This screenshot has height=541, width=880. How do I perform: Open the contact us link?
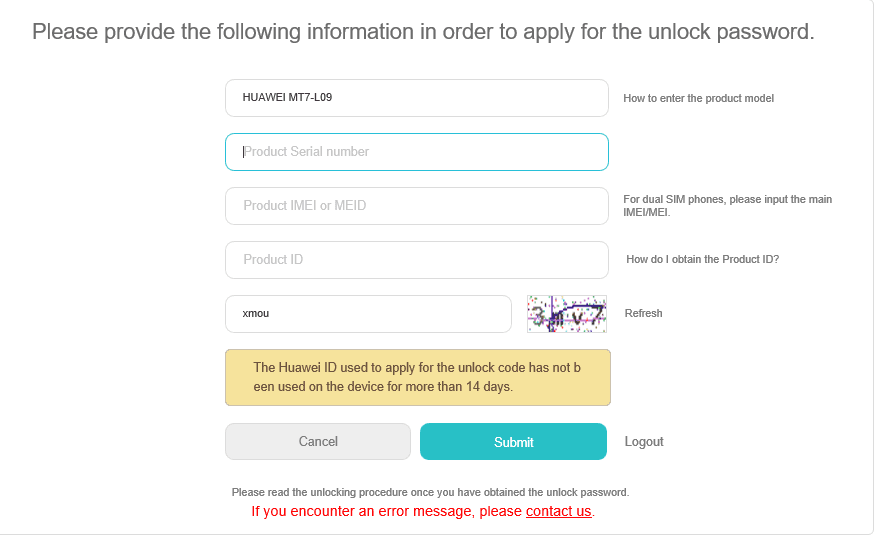click(558, 511)
